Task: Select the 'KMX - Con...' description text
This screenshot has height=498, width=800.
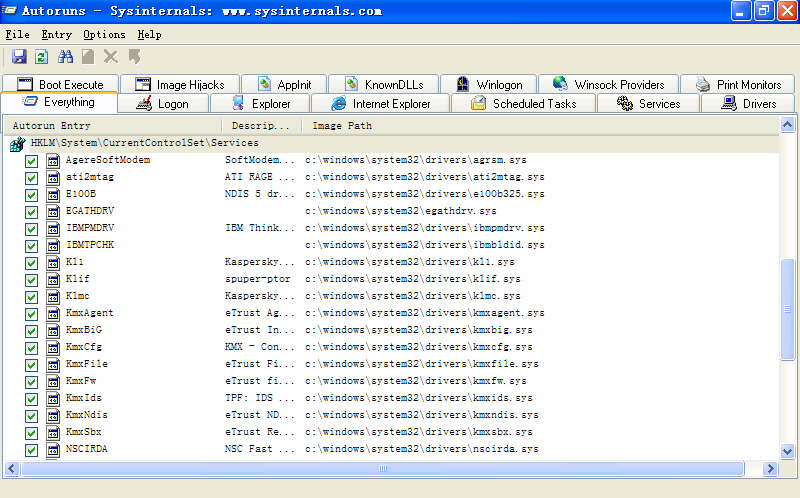Action: [260, 347]
